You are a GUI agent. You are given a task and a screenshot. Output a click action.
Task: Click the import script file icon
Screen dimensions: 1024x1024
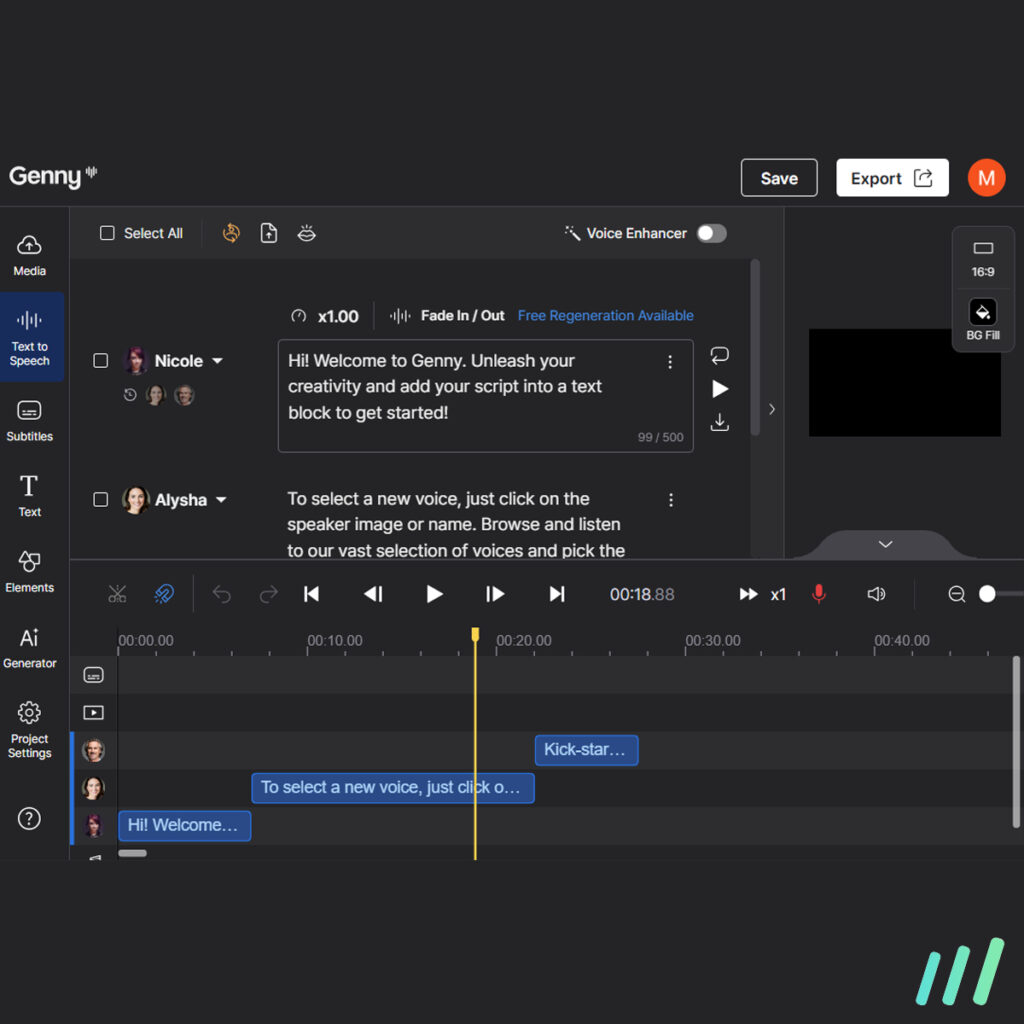pyautogui.click(x=269, y=233)
